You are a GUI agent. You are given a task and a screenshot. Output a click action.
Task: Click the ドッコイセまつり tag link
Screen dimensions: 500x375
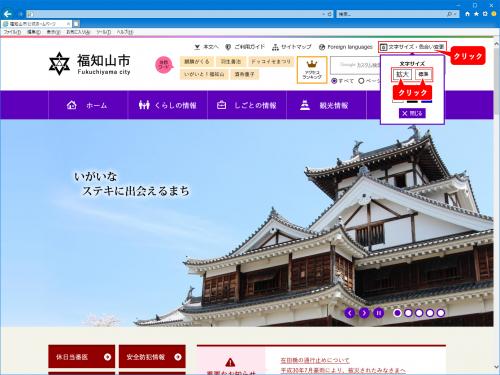click(x=271, y=61)
